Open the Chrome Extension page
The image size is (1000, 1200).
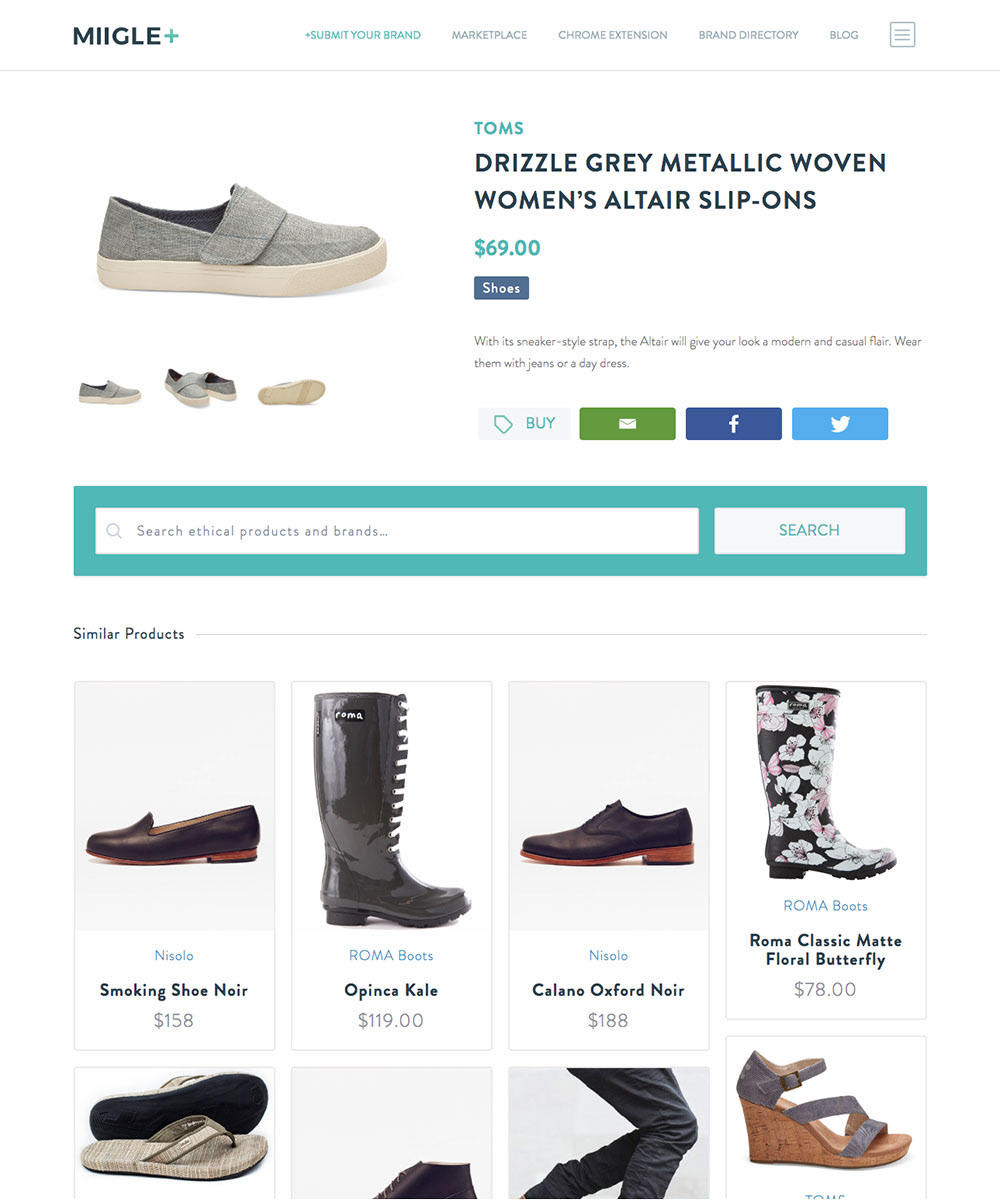[613, 35]
